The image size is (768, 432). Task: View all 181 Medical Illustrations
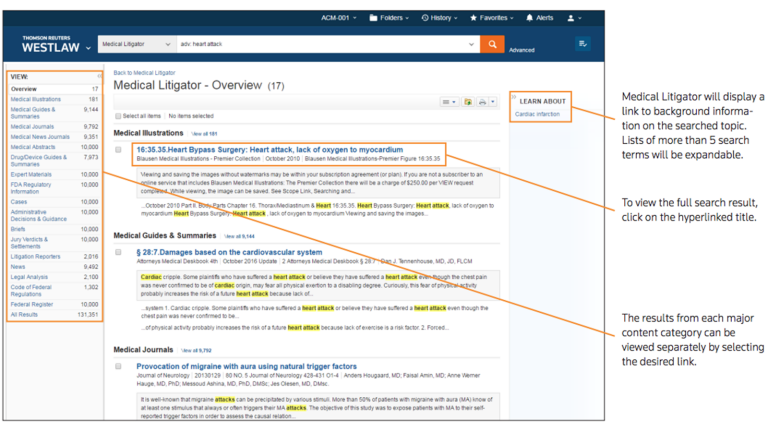(x=204, y=134)
